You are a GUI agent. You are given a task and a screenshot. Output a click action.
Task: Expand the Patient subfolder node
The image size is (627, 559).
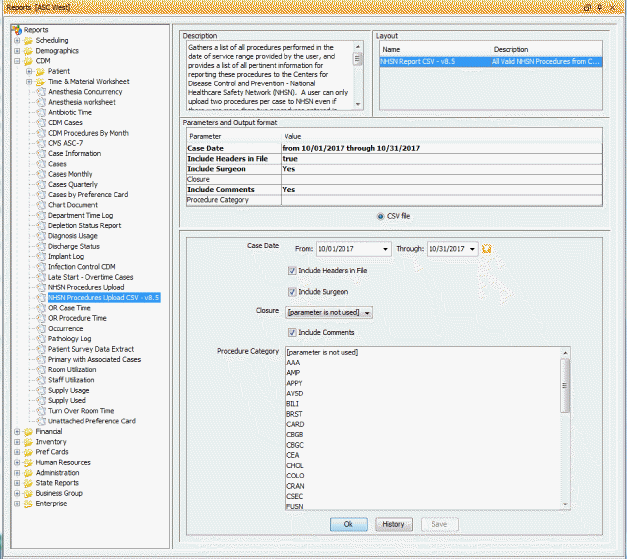(x=29, y=71)
